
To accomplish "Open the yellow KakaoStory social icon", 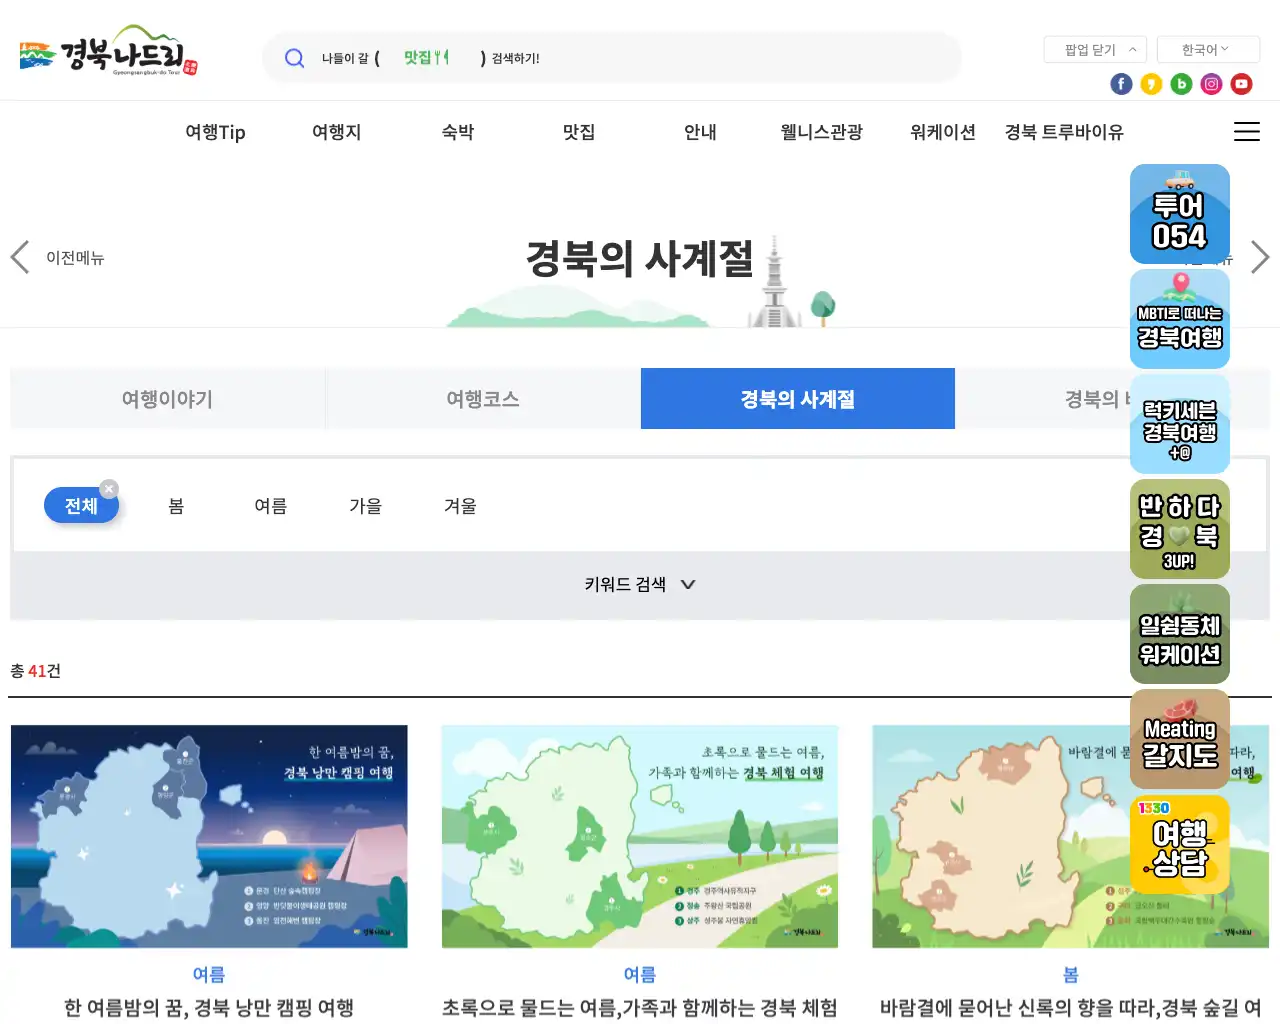I will 1151,84.
